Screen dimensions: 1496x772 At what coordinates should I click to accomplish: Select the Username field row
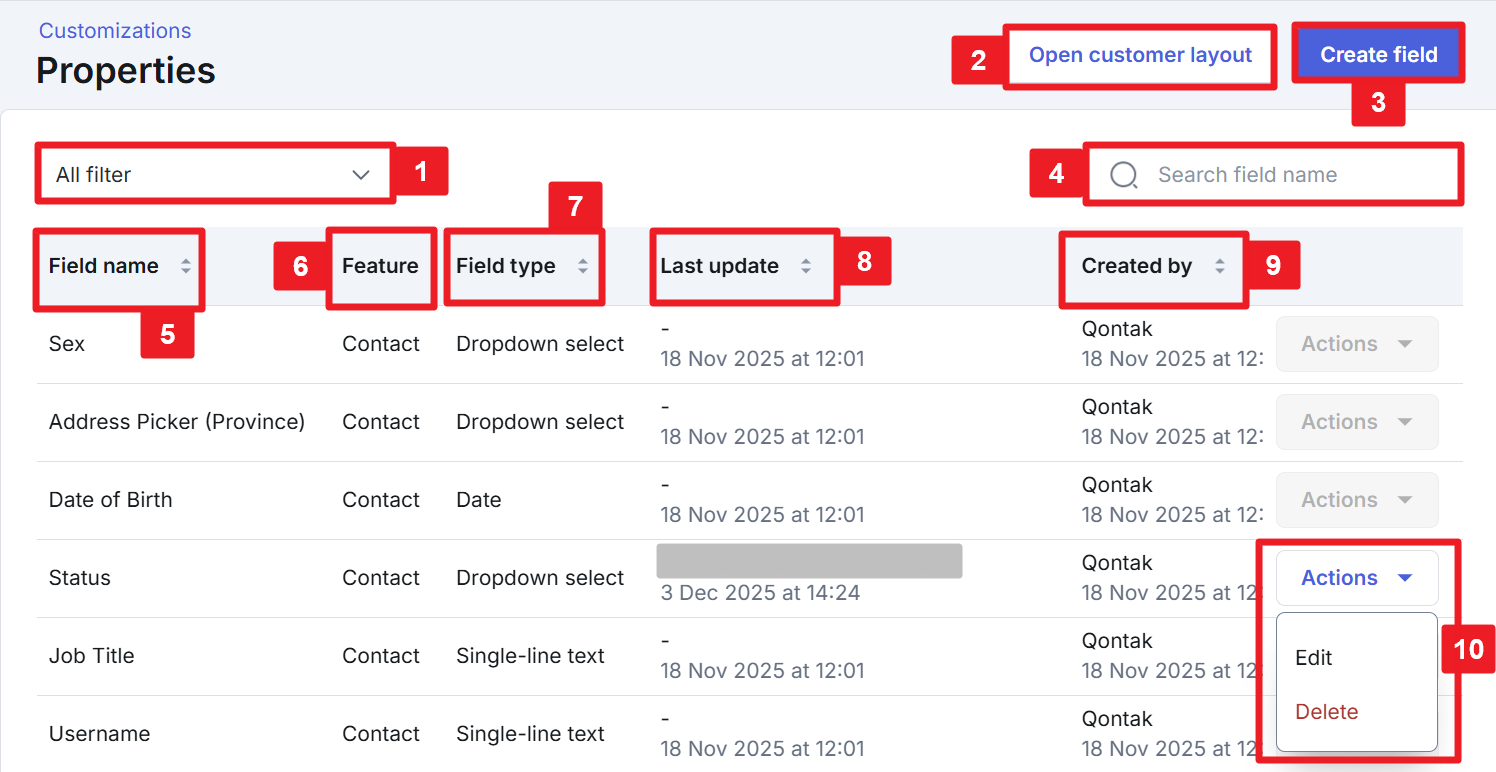[99, 734]
